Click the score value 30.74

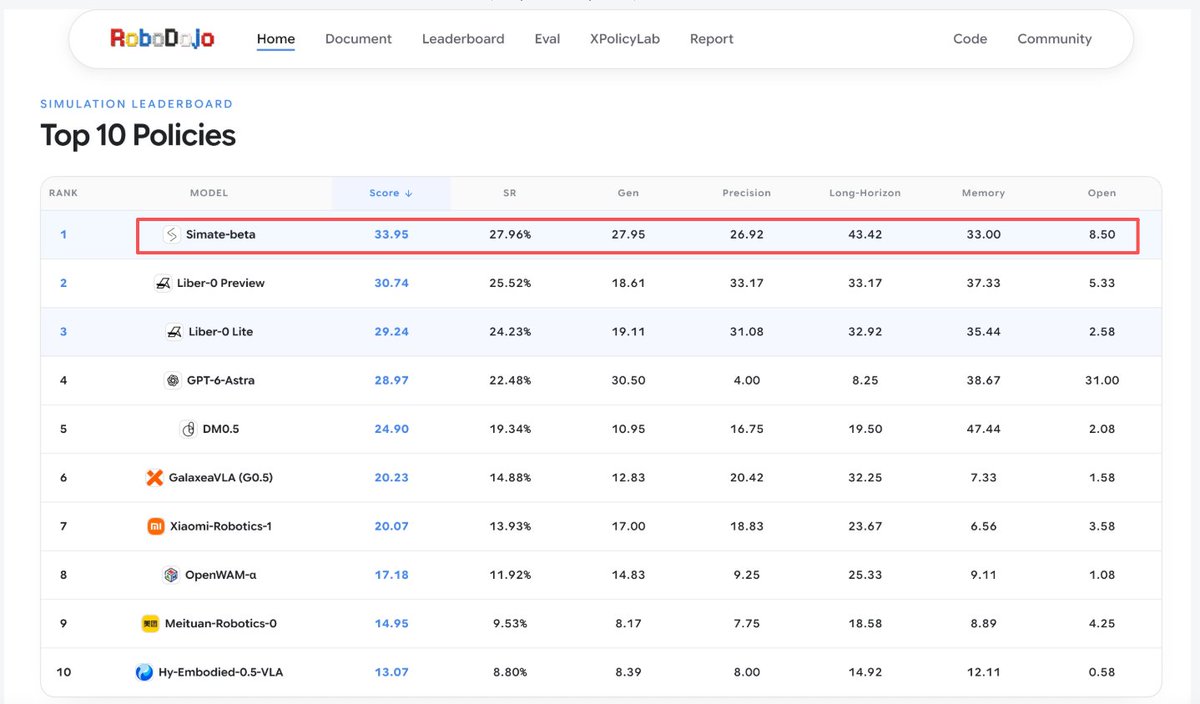point(391,283)
